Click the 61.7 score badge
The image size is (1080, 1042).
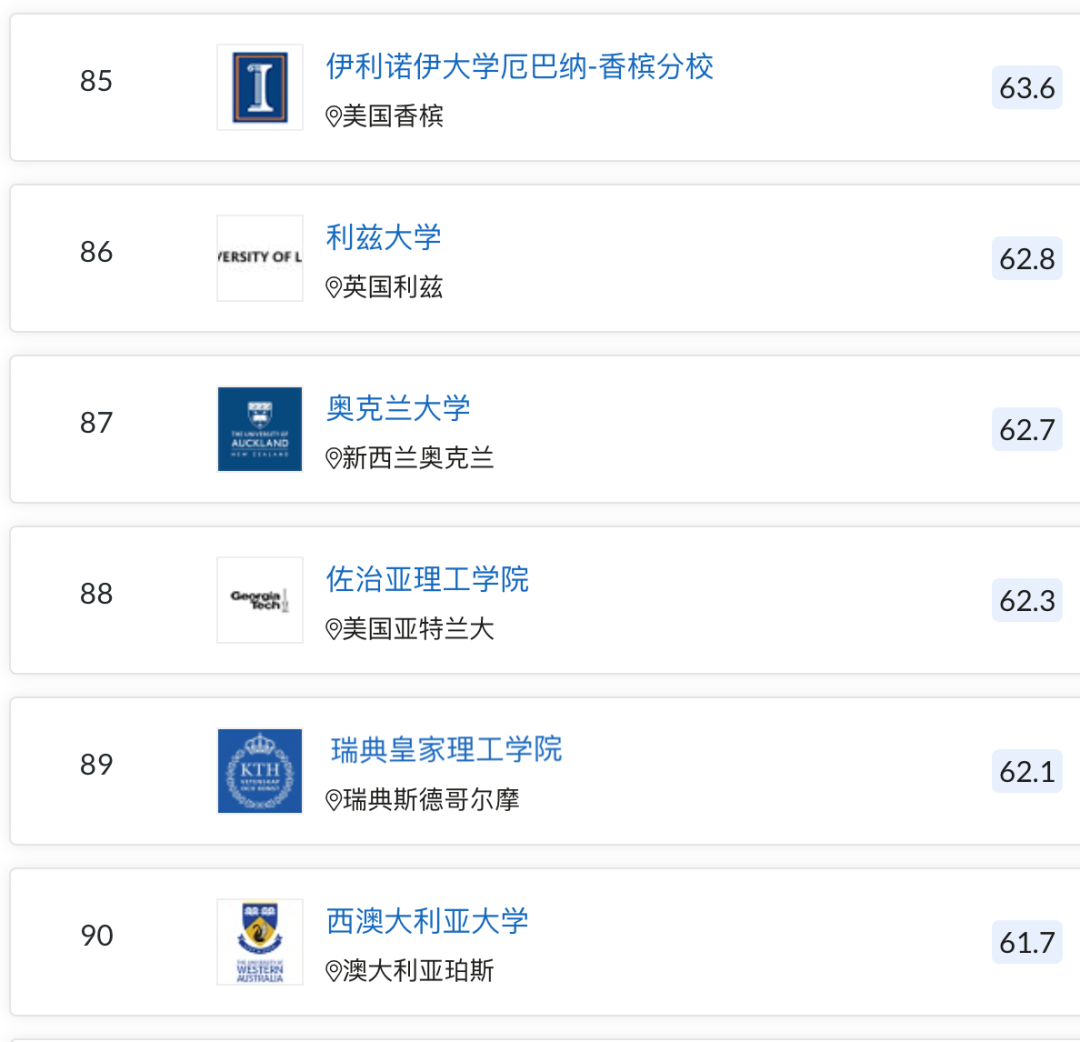[x=1027, y=943]
